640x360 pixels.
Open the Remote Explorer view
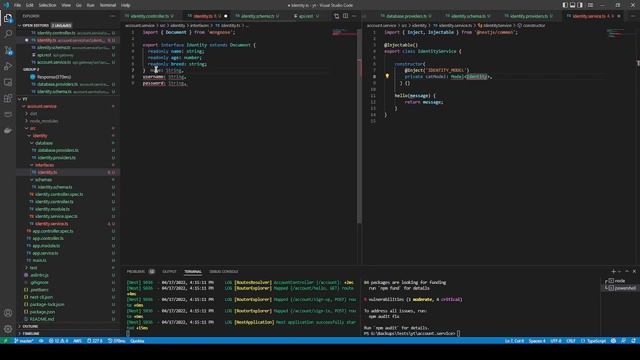8,82
